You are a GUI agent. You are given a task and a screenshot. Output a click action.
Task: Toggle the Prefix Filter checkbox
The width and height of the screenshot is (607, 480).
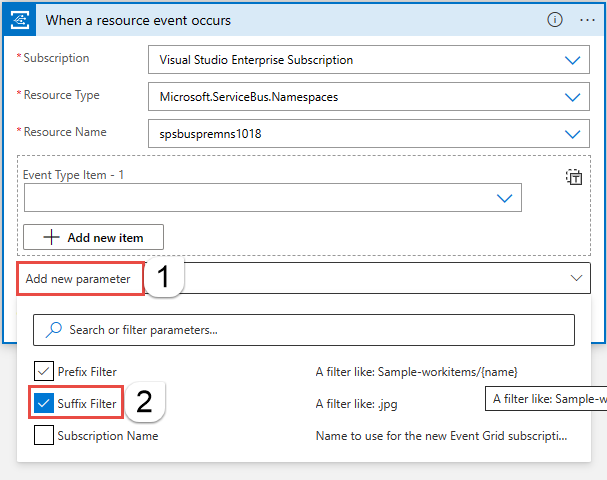[x=44, y=372]
